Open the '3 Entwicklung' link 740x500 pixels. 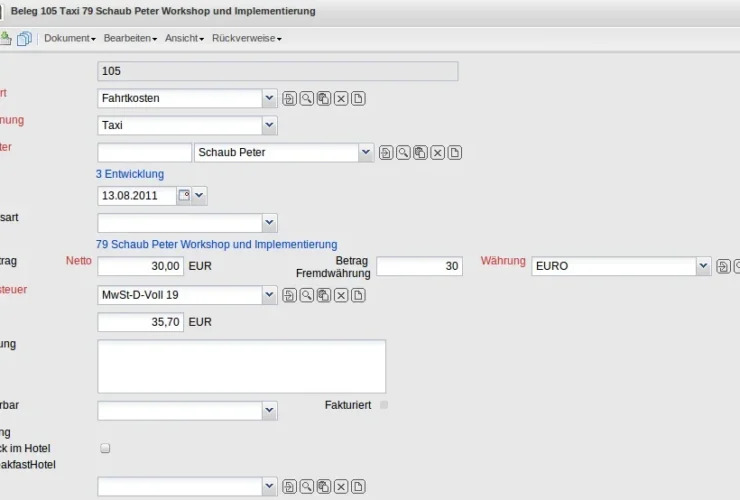(x=130, y=174)
